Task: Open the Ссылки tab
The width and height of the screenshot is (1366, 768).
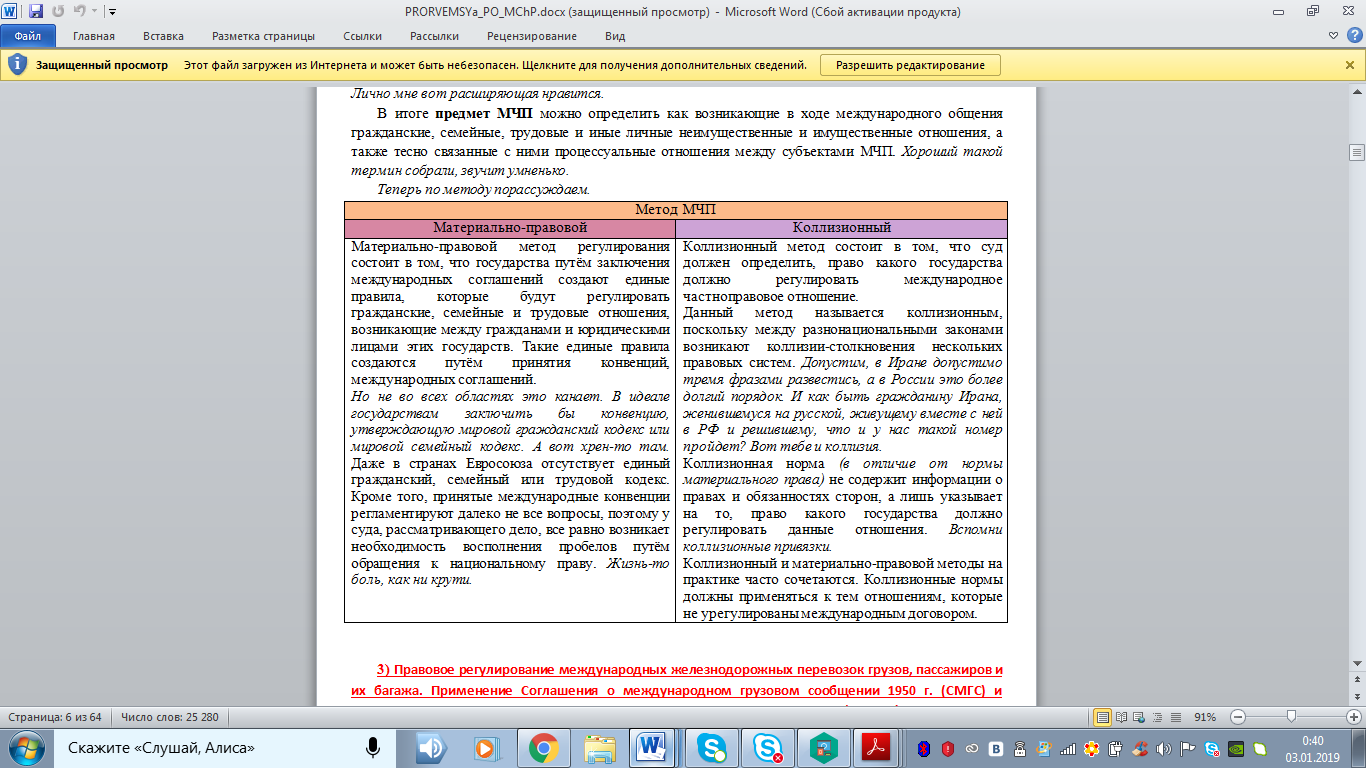Action: tap(362, 36)
